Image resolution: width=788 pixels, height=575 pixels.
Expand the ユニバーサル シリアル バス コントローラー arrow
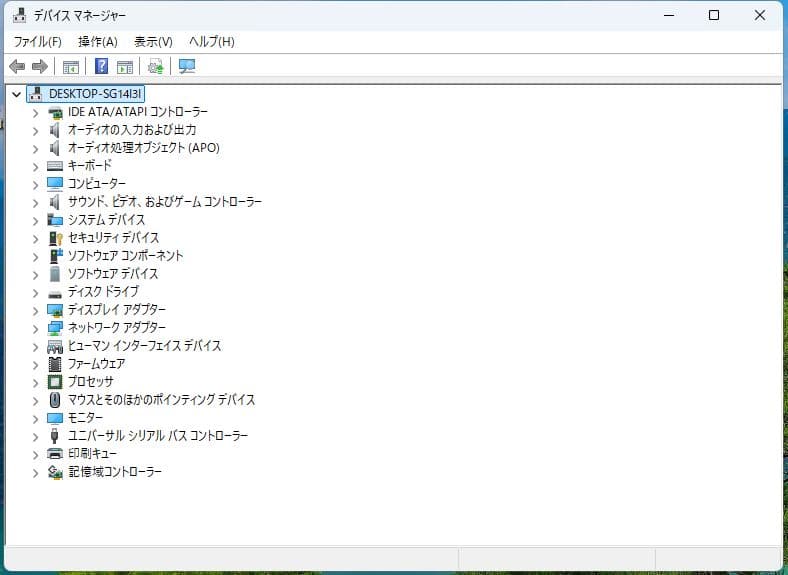[x=35, y=437]
